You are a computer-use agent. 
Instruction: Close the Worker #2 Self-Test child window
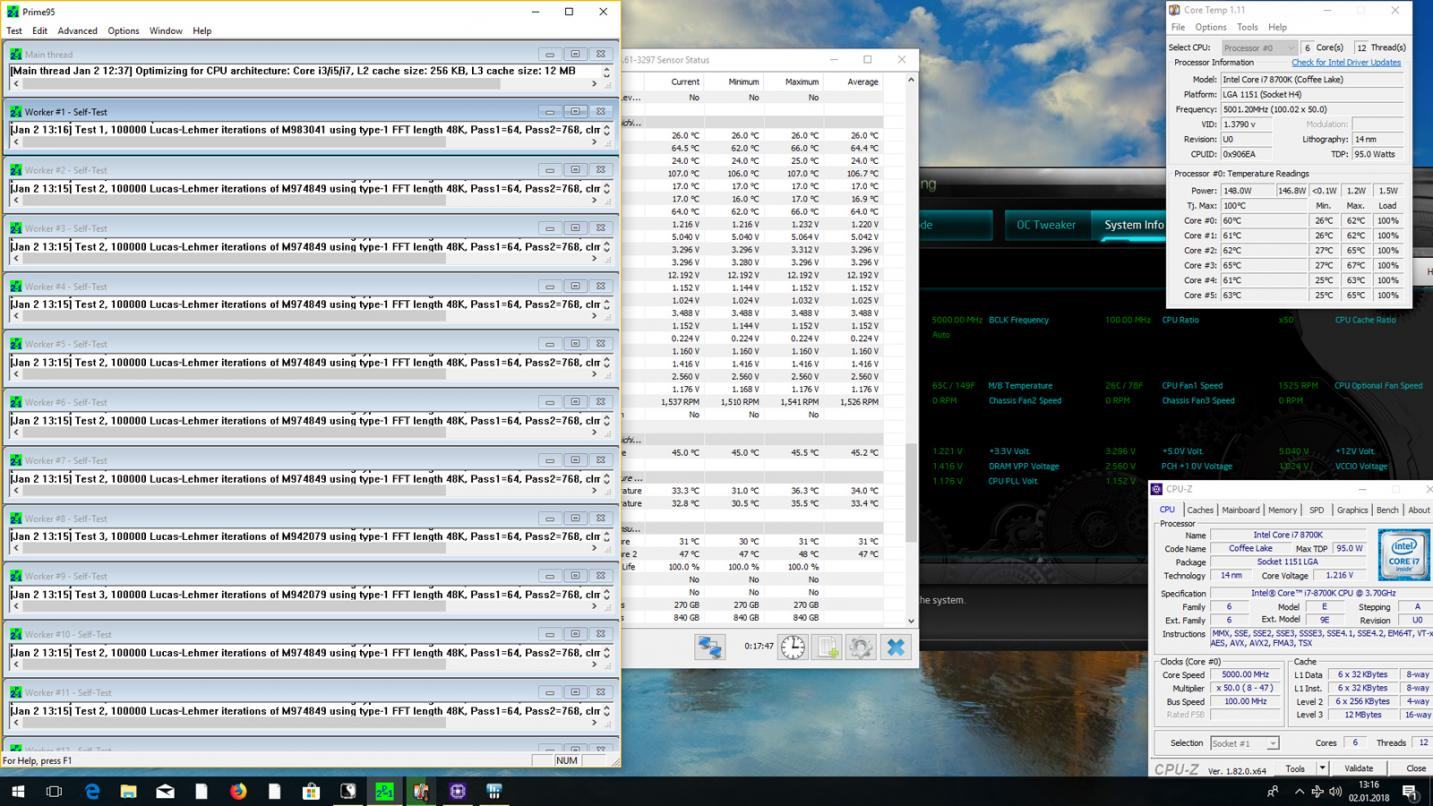point(600,170)
